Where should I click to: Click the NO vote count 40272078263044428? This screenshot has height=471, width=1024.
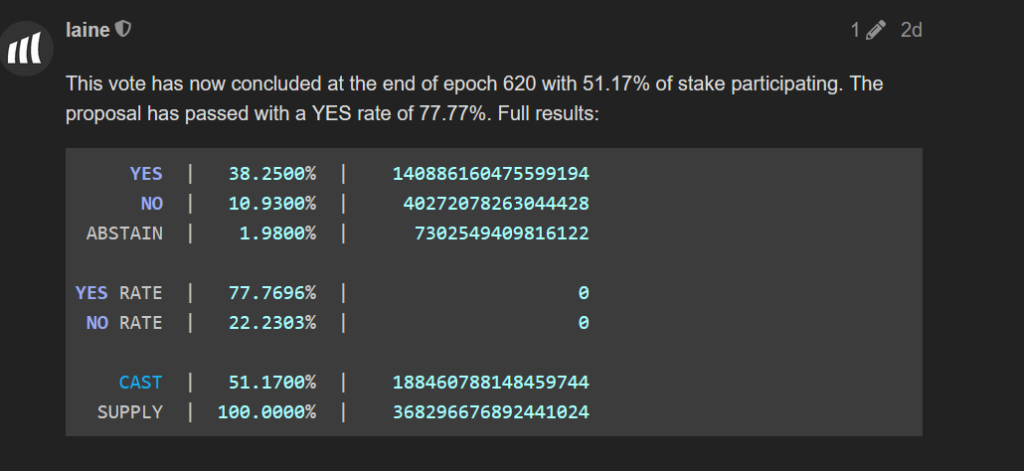click(496, 204)
